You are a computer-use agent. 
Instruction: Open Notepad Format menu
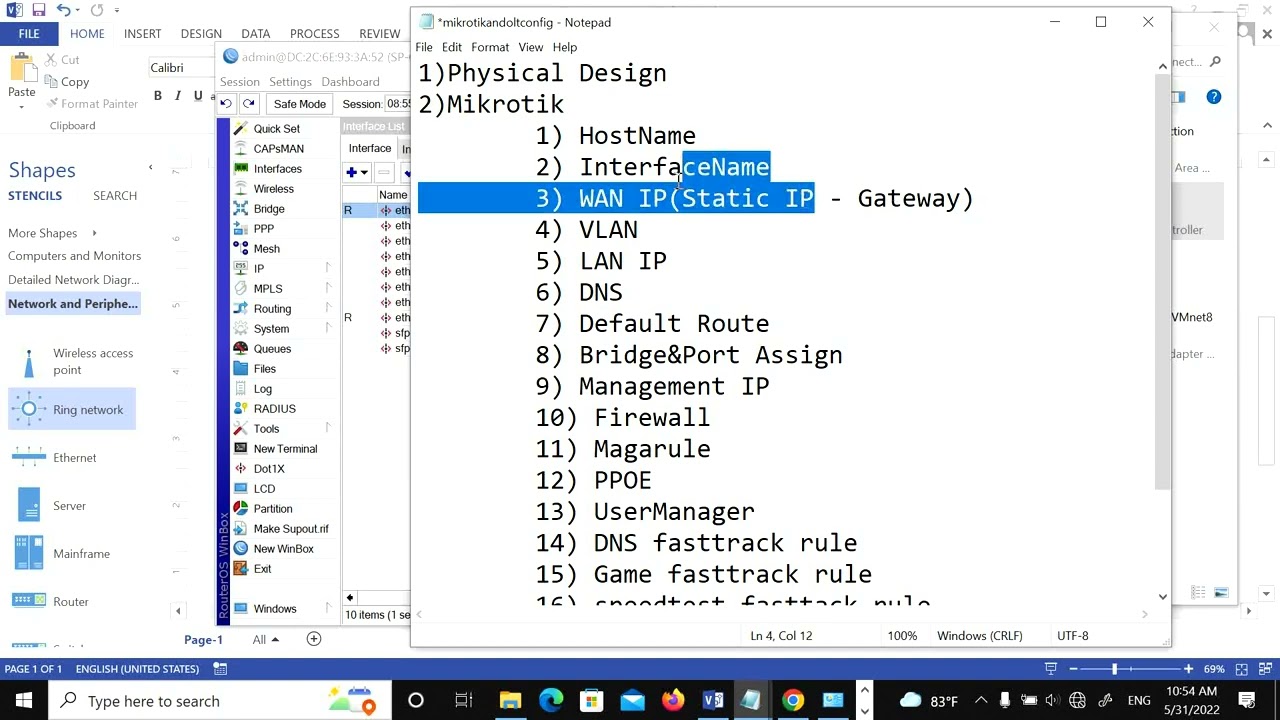pyautogui.click(x=490, y=47)
